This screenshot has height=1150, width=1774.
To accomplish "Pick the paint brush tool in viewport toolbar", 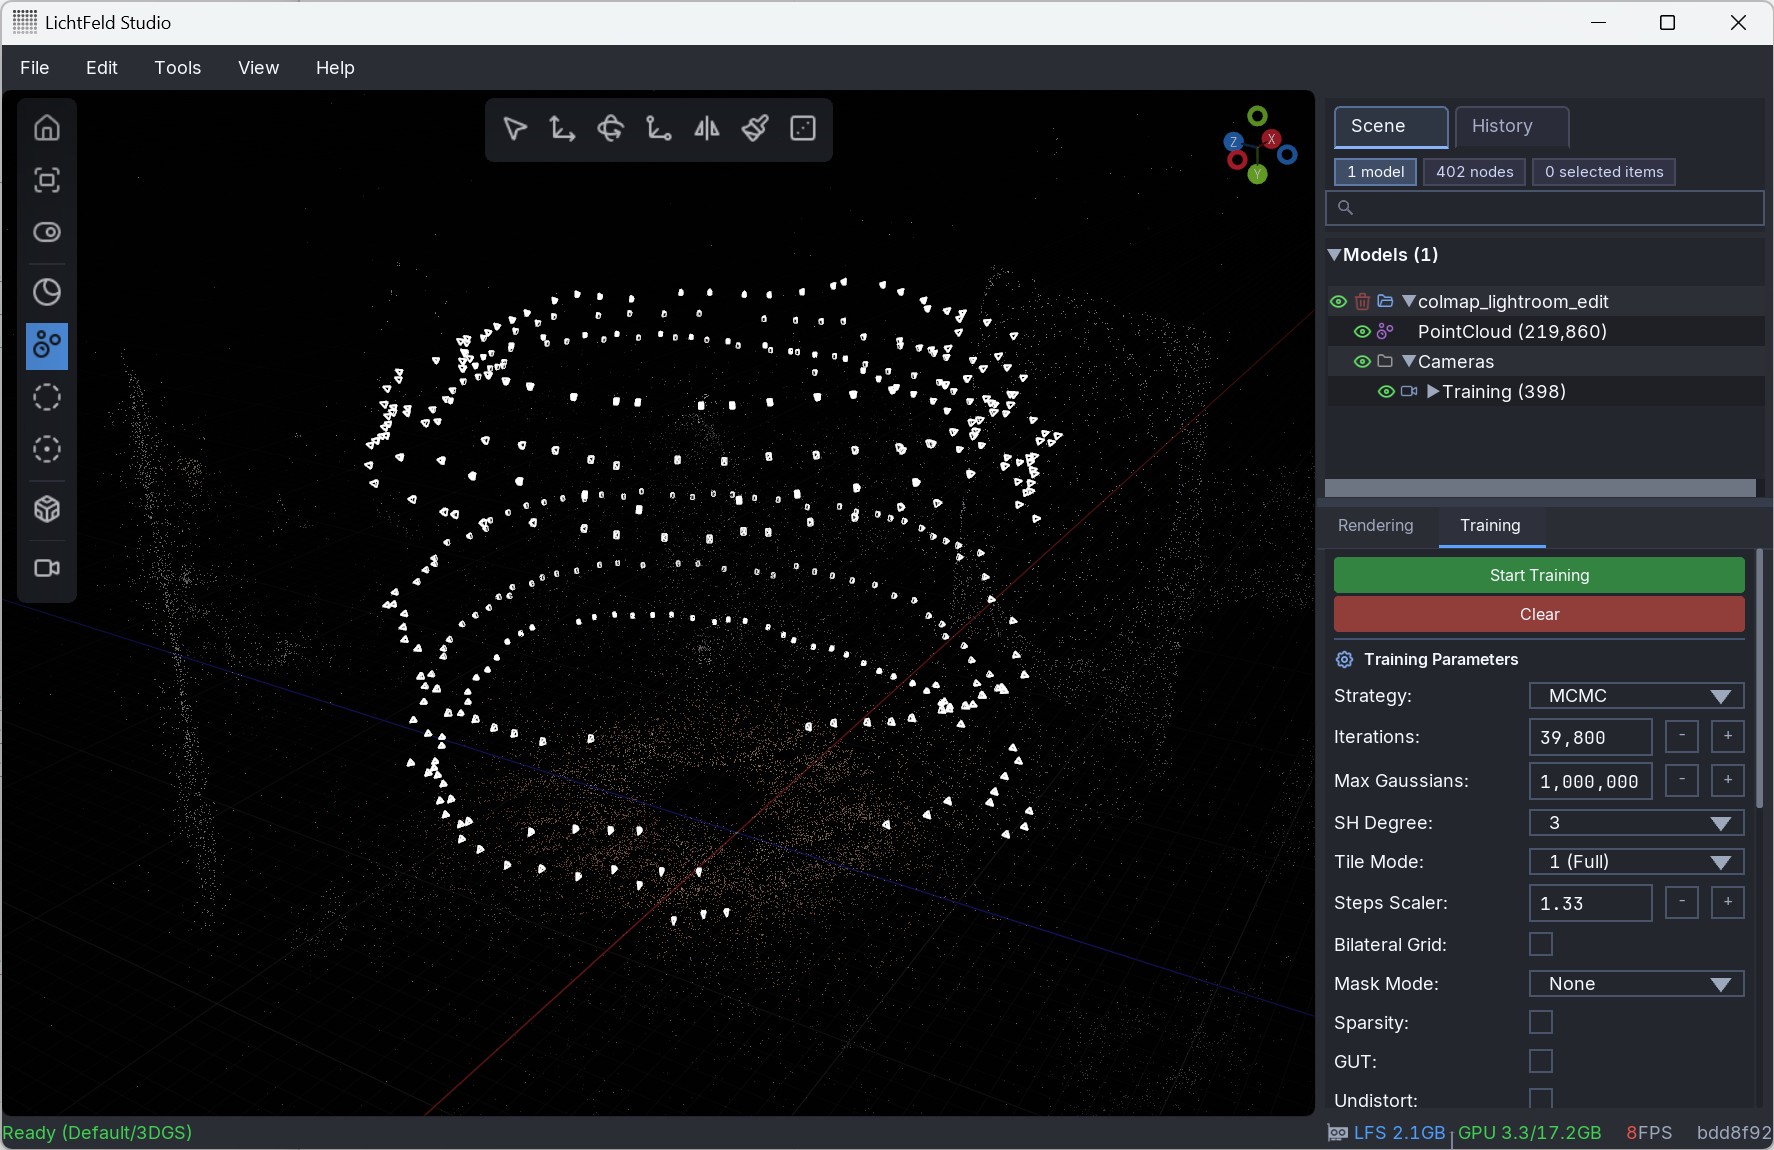I will tap(755, 129).
